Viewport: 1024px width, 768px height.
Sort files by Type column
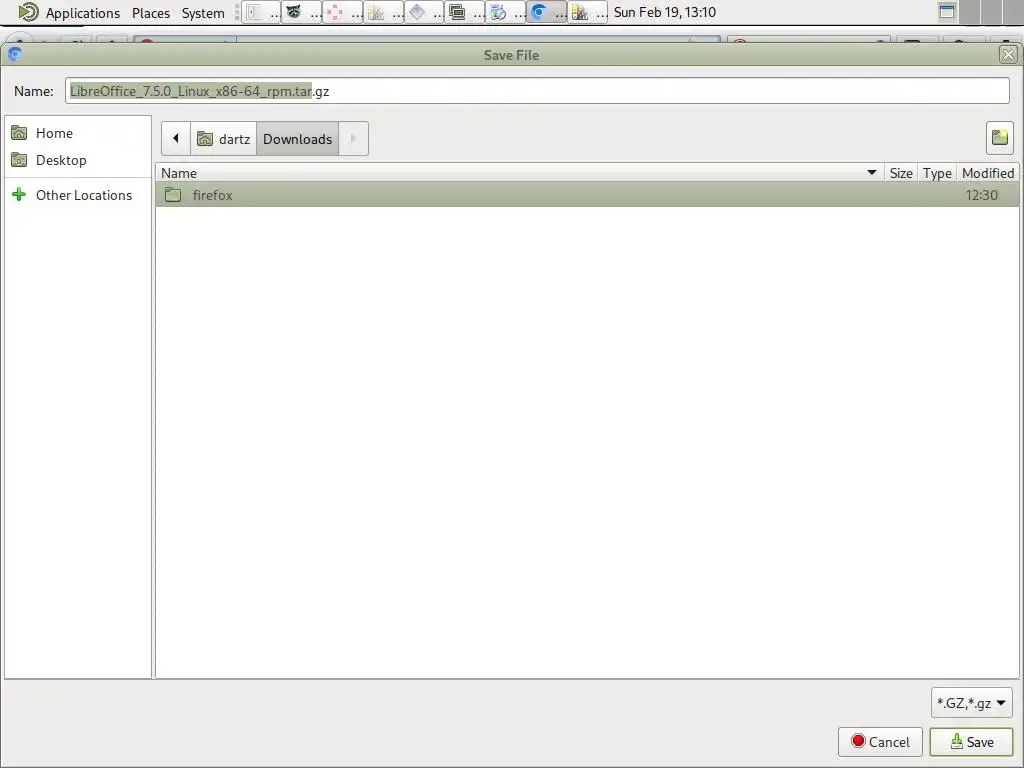[x=936, y=173]
